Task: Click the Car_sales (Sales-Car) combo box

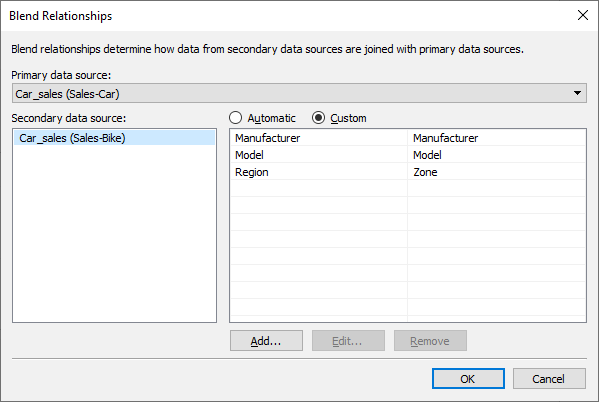Action: click(299, 93)
